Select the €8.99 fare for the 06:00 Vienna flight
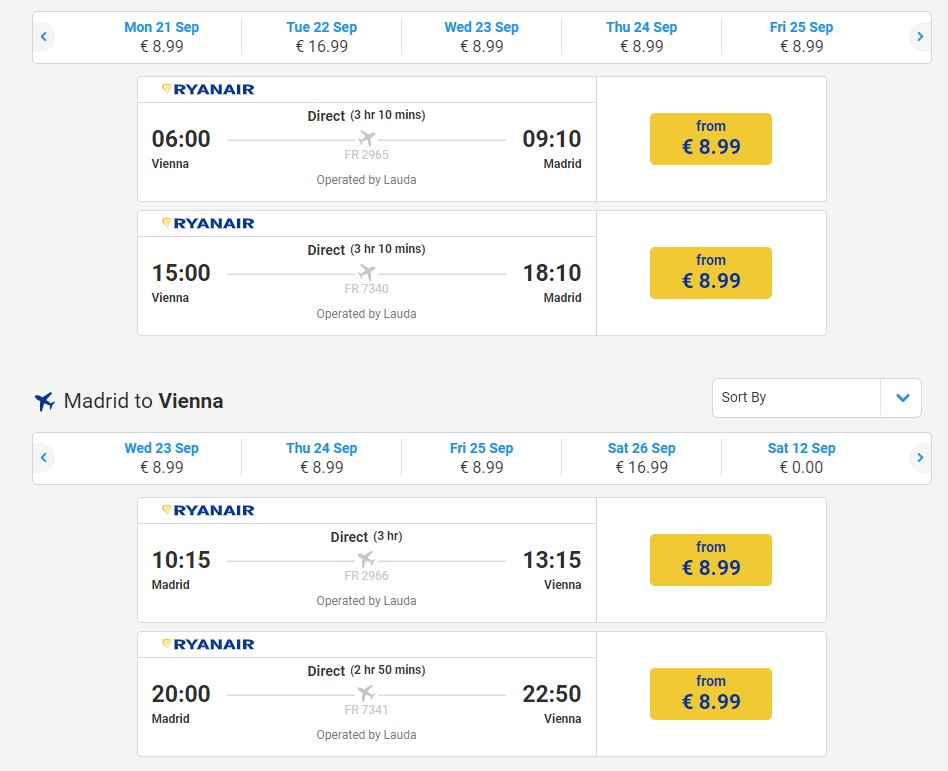Image resolution: width=948 pixels, height=771 pixels. click(710, 139)
